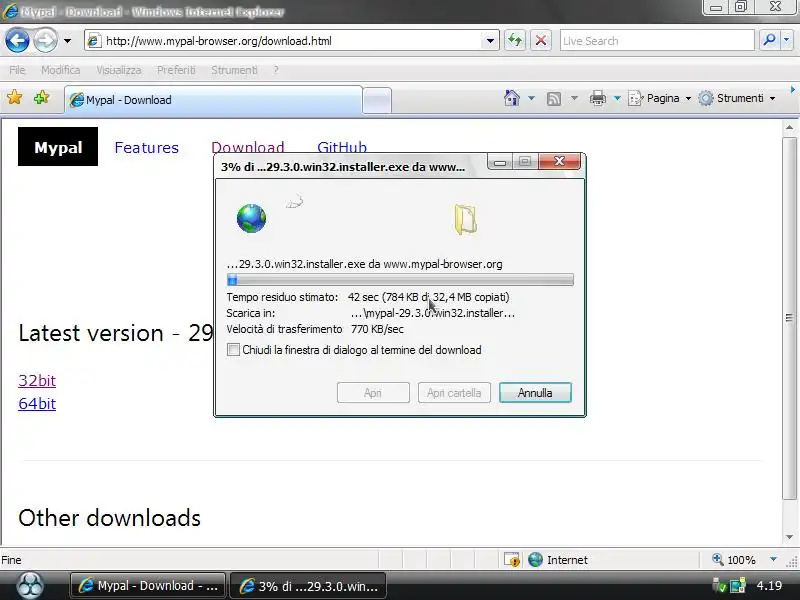This screenshot has height=600, width=800.
Task: Click the page scrollbar down arrow
Action: pyautogui.click(x=789, y=537)
